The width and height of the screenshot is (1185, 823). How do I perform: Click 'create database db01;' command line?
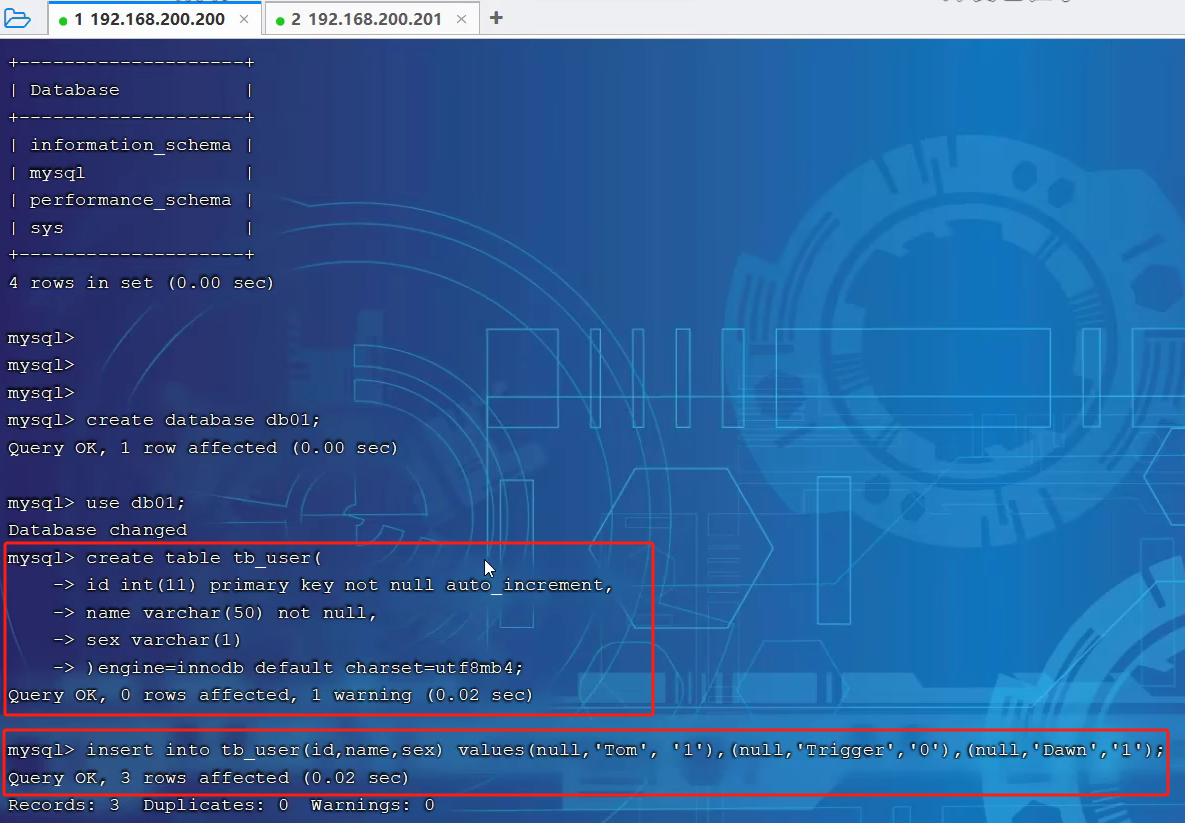pos(164,420)
